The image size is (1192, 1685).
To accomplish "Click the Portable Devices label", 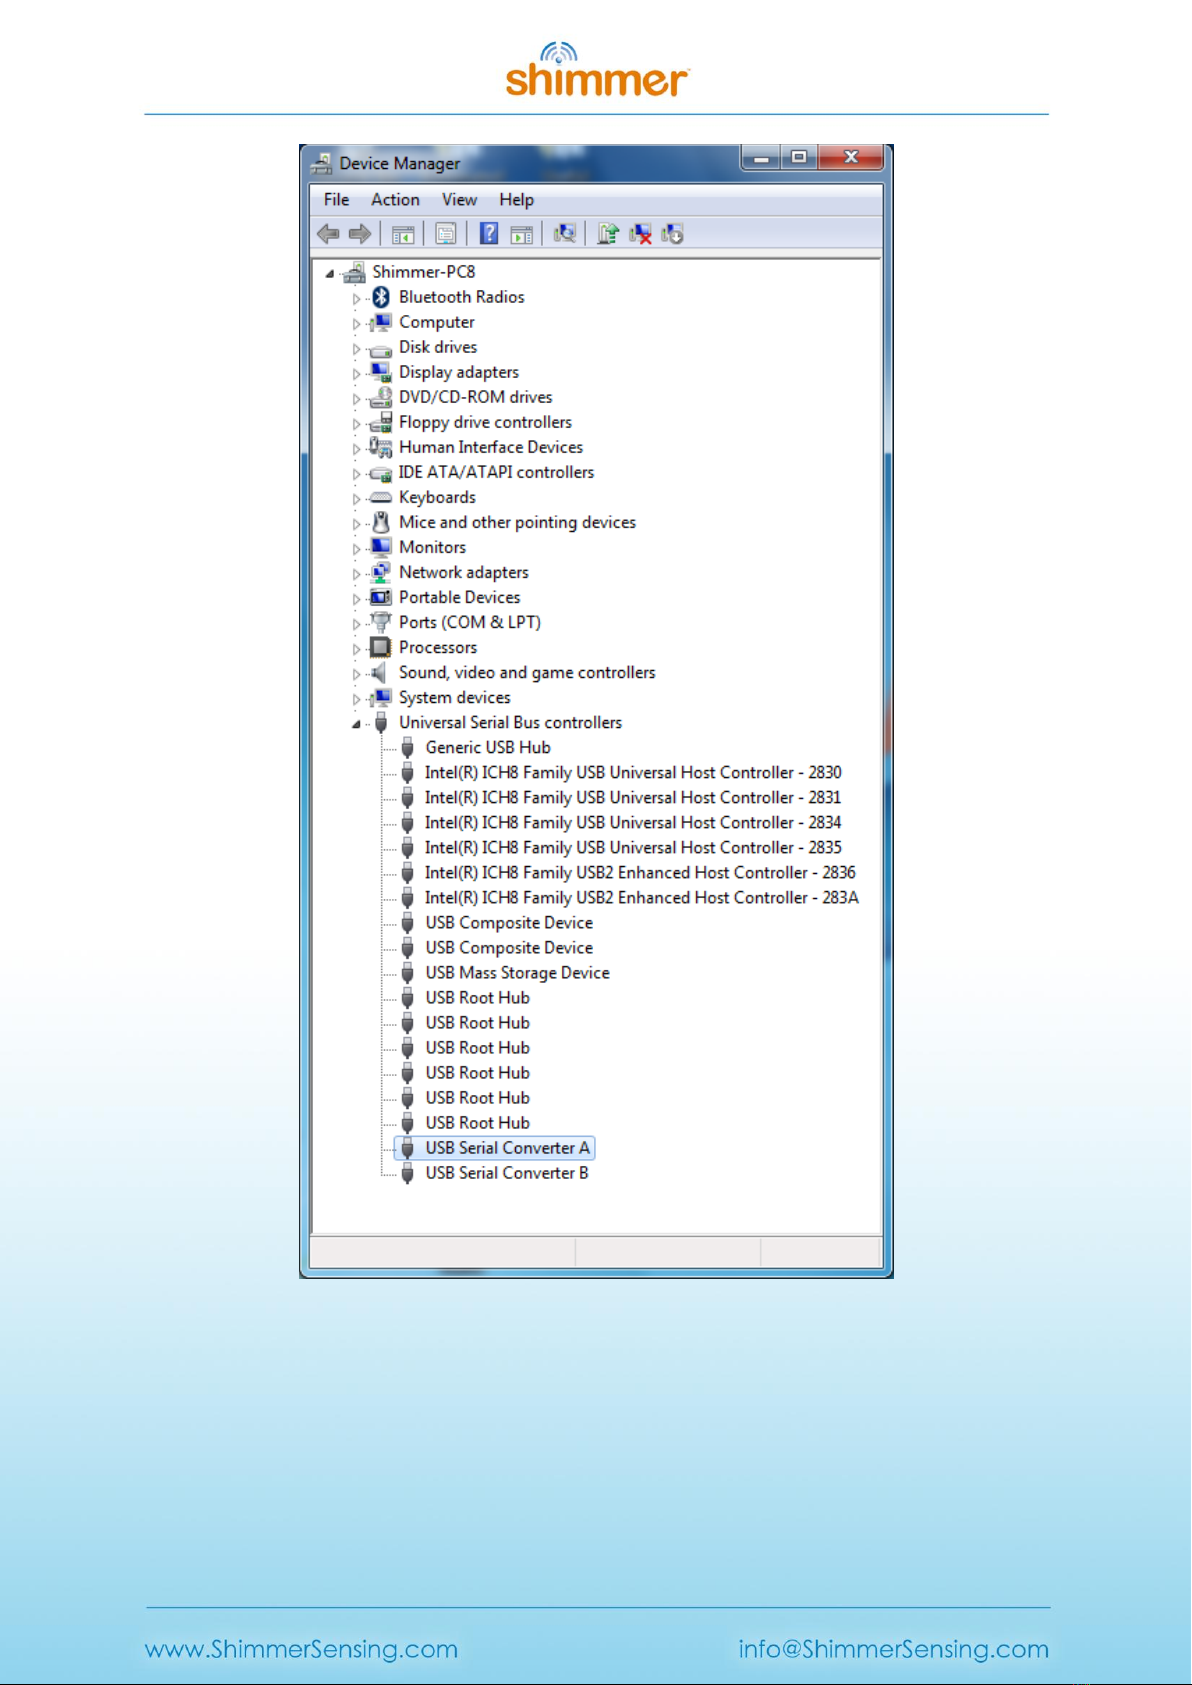I will [459, 597].
